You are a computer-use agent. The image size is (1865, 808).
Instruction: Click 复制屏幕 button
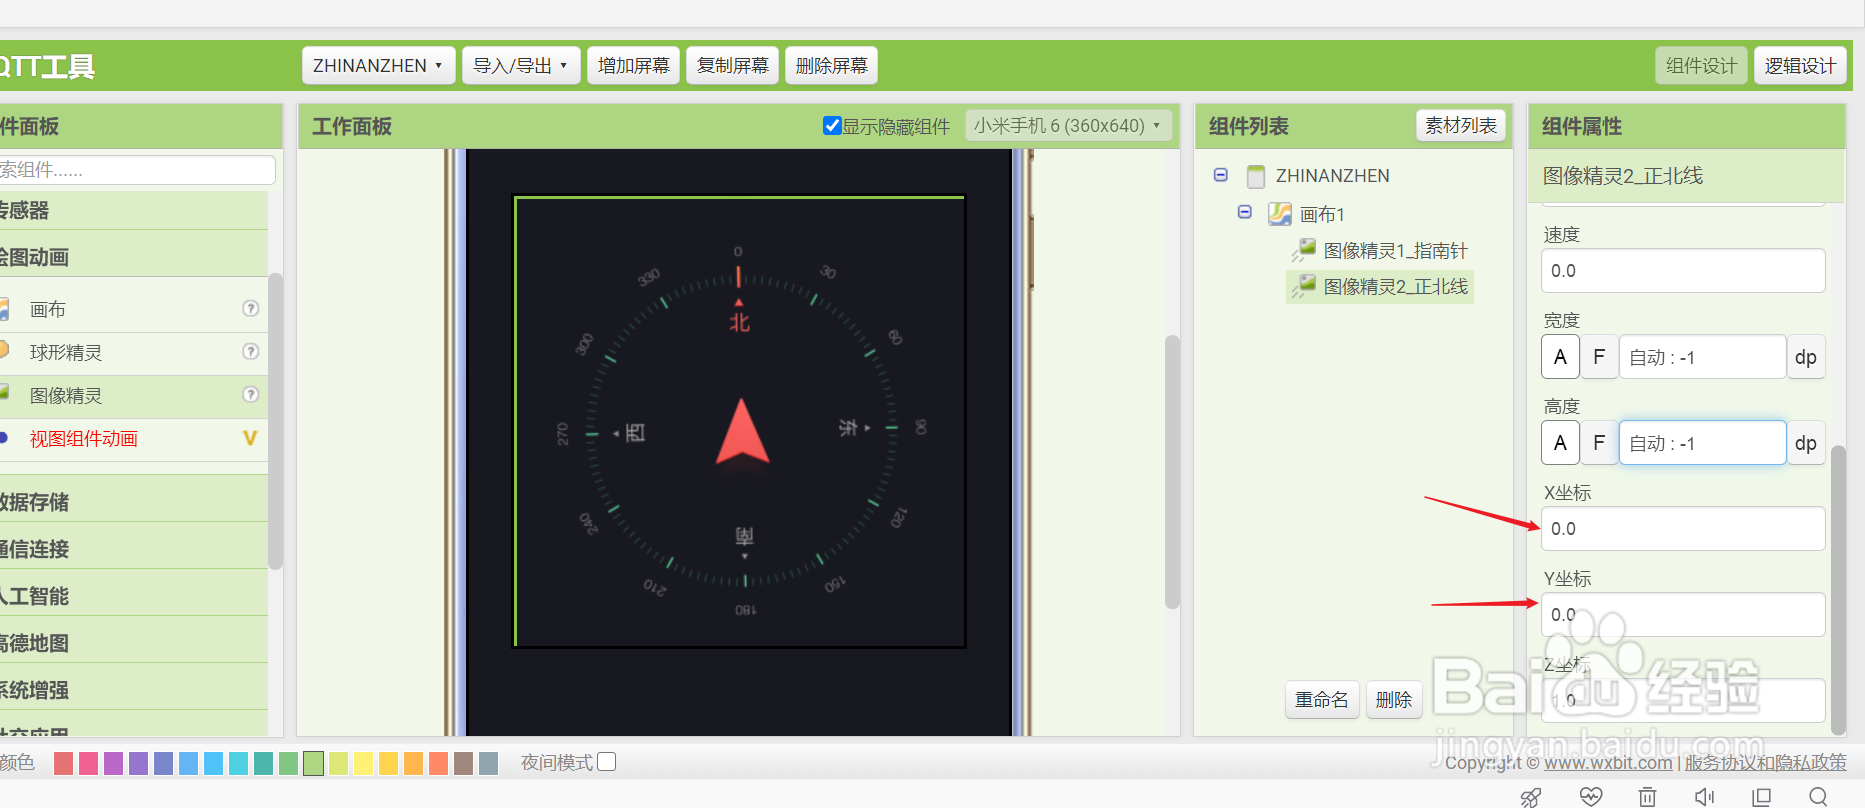point(732,65)
